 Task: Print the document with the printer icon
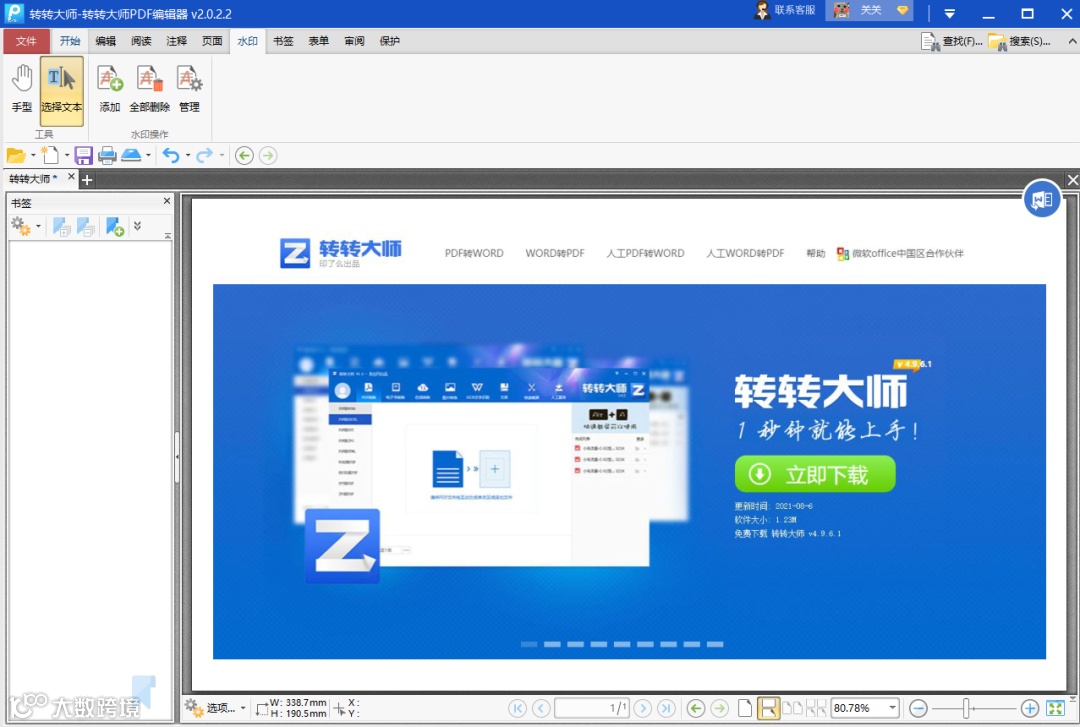click(x=107, y=156)
